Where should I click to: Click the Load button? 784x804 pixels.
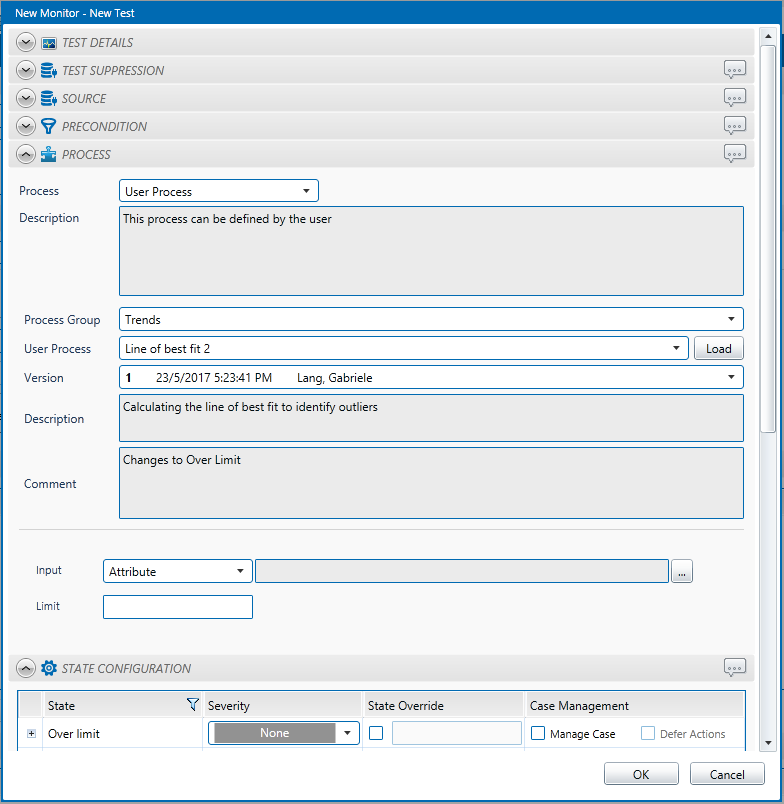[x=719, y=349]
